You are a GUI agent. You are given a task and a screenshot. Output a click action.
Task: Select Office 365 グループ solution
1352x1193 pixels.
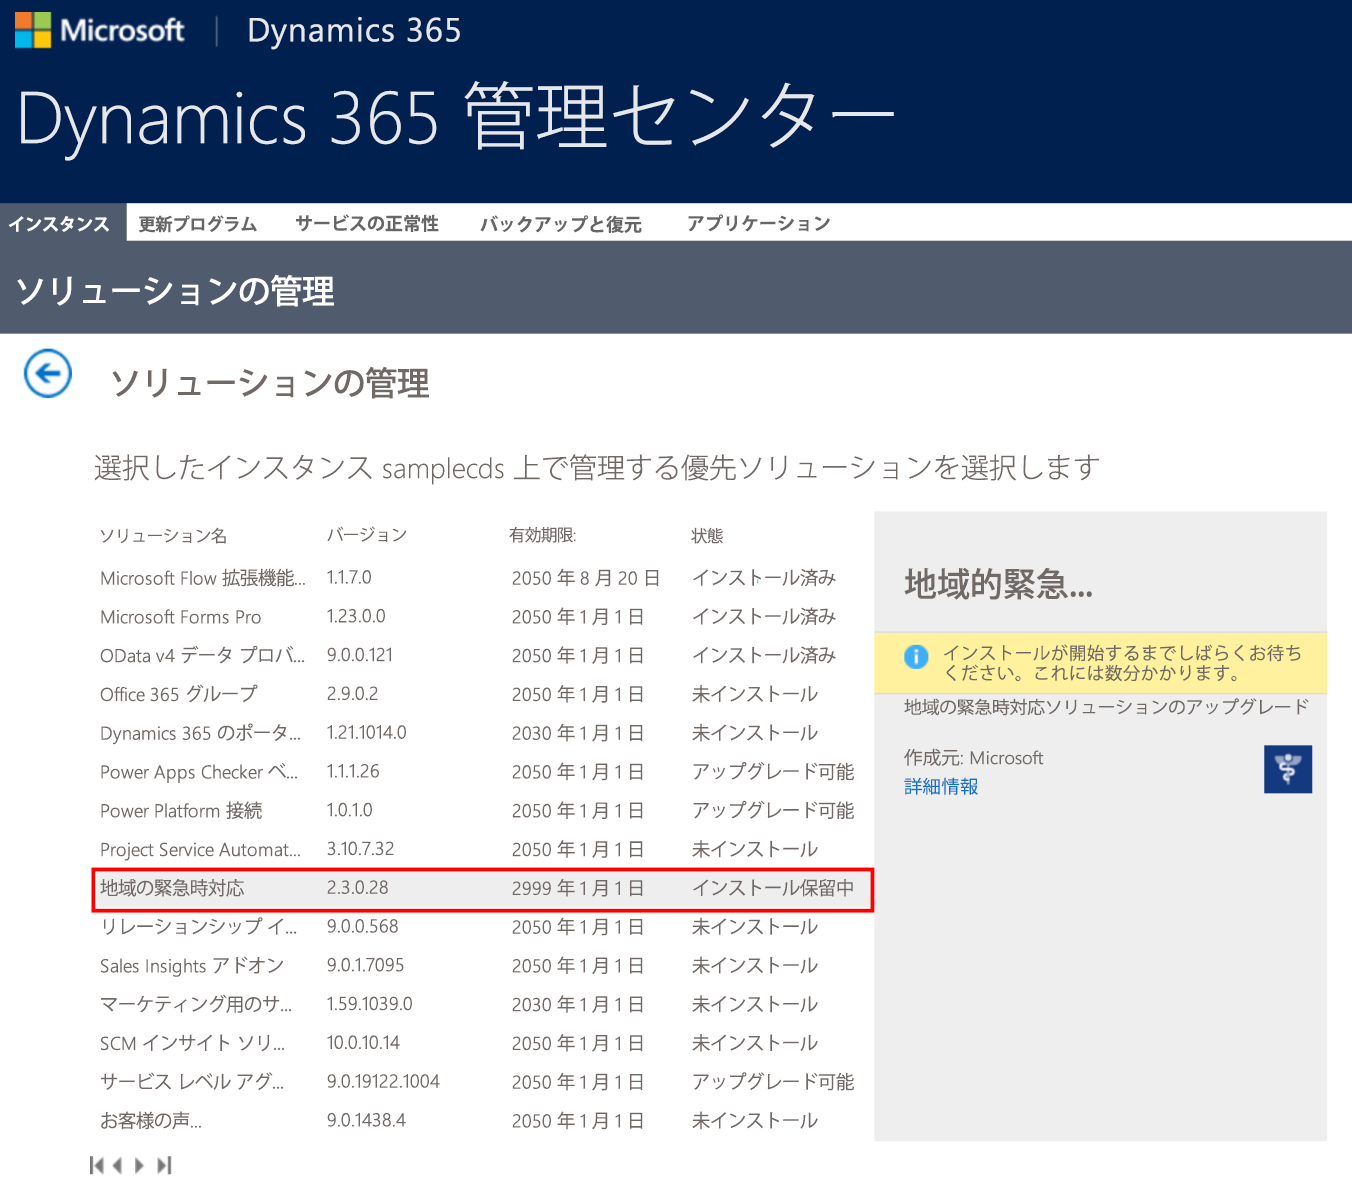483,694
